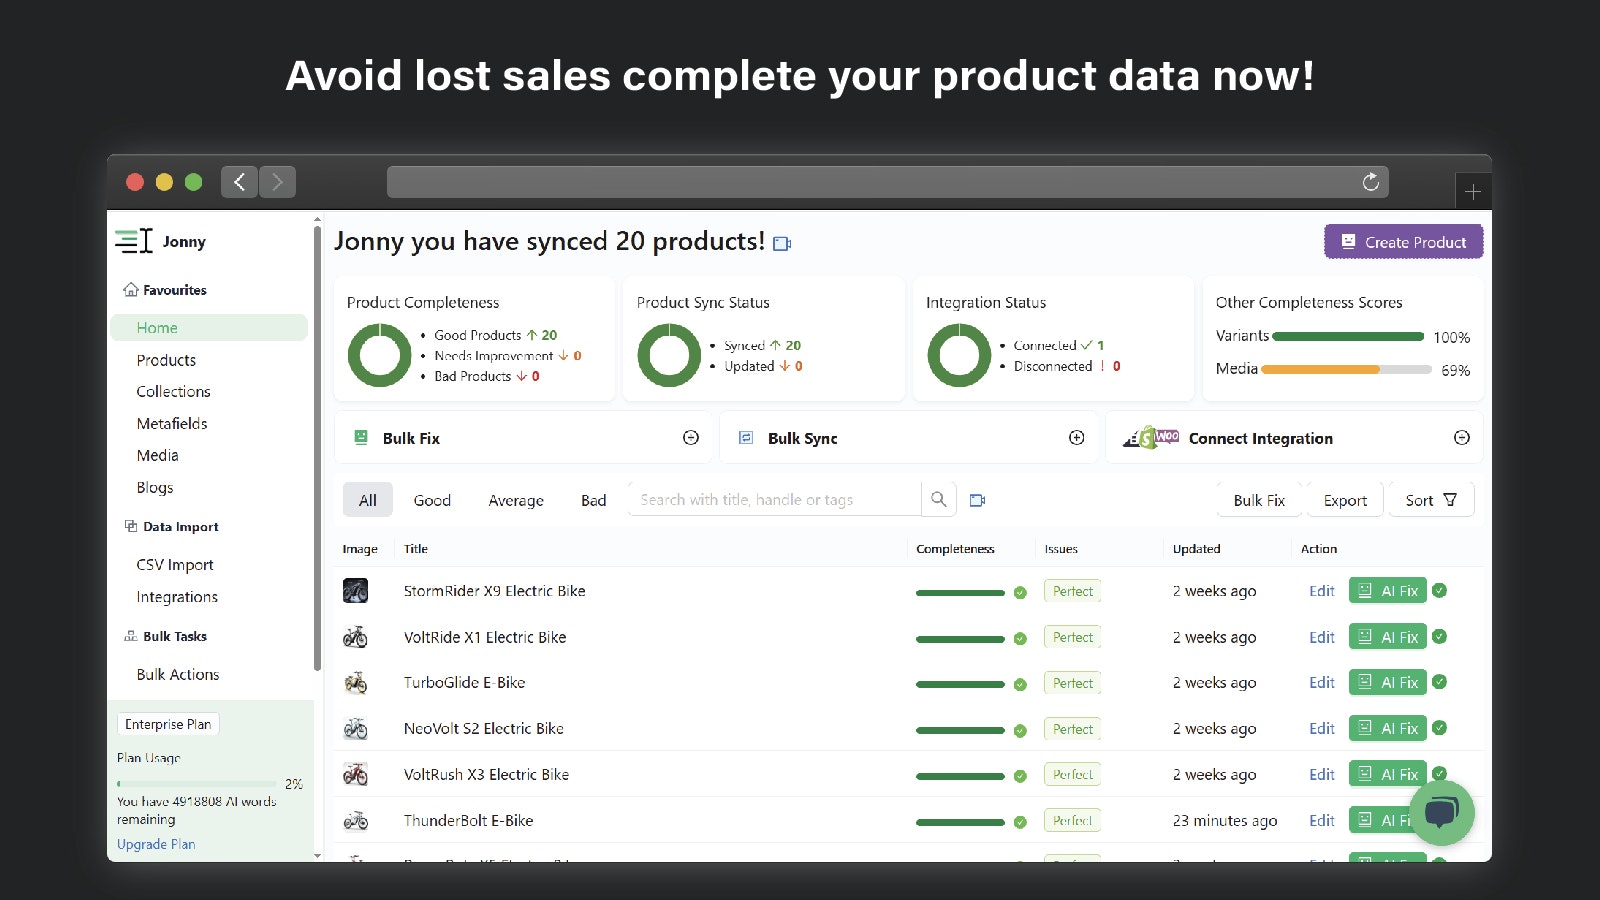Go back with browser back arrow
Screen dimensions: 1600x900
tap(239, 182)
